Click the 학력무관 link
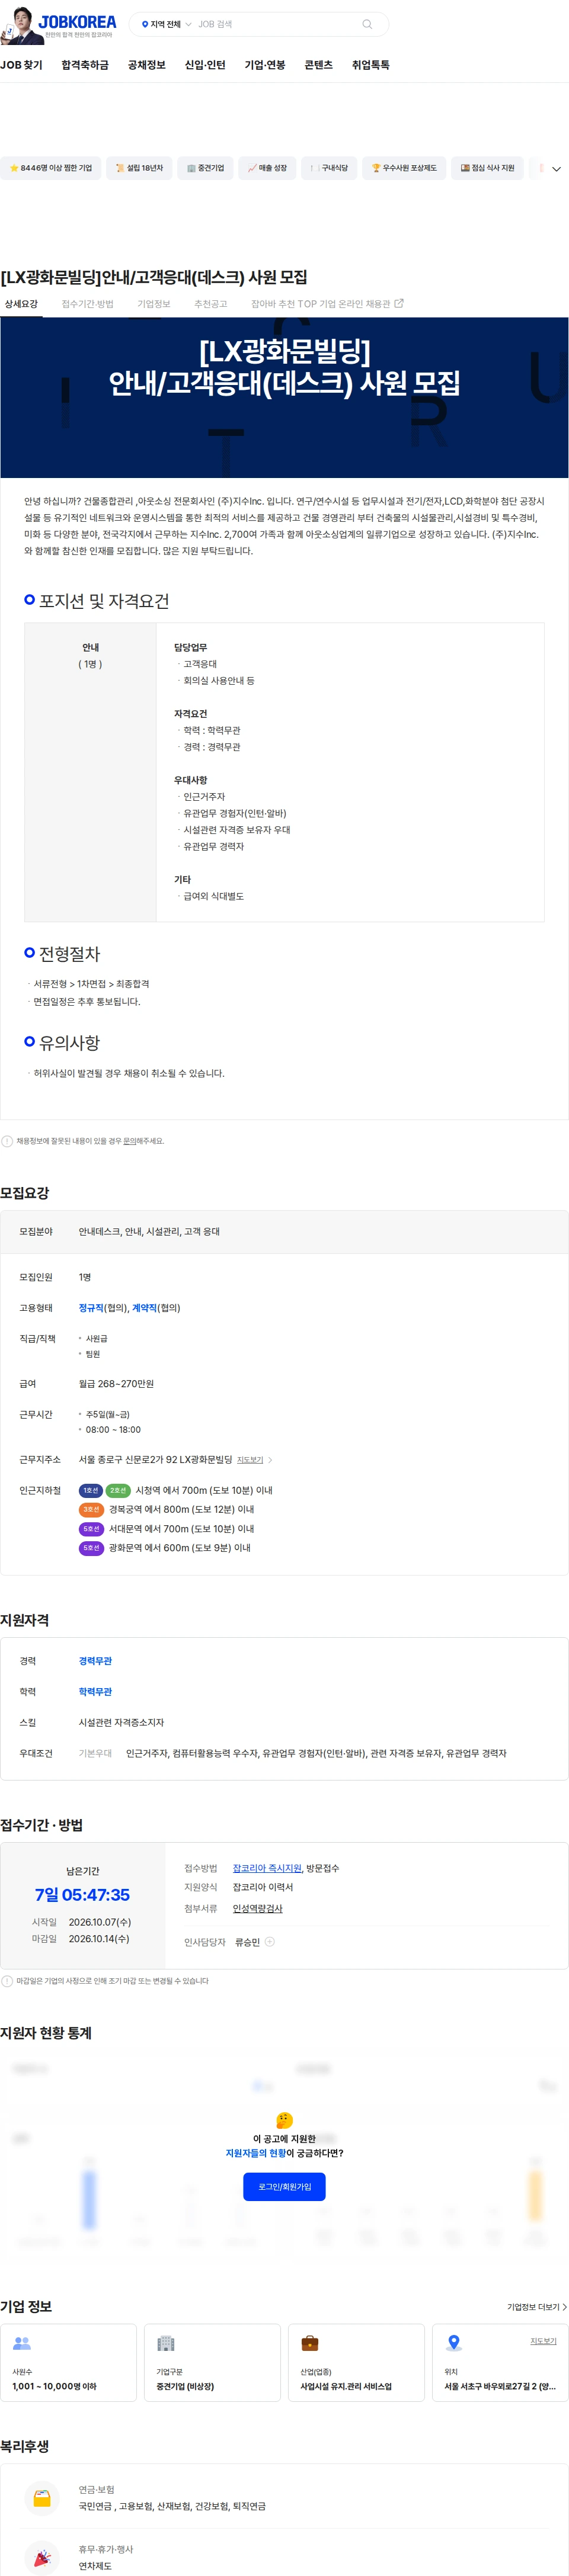569x2576 pixels. click(x=95, y=1692)
